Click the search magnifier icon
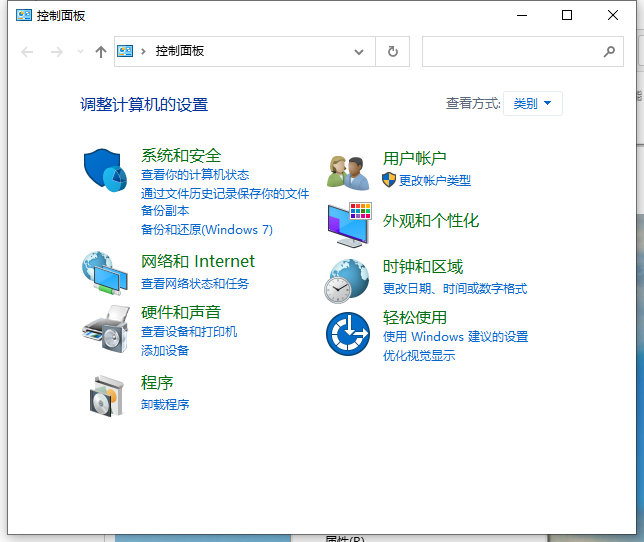The height and width of the screenshot is (542, 644). pos(609,51)
